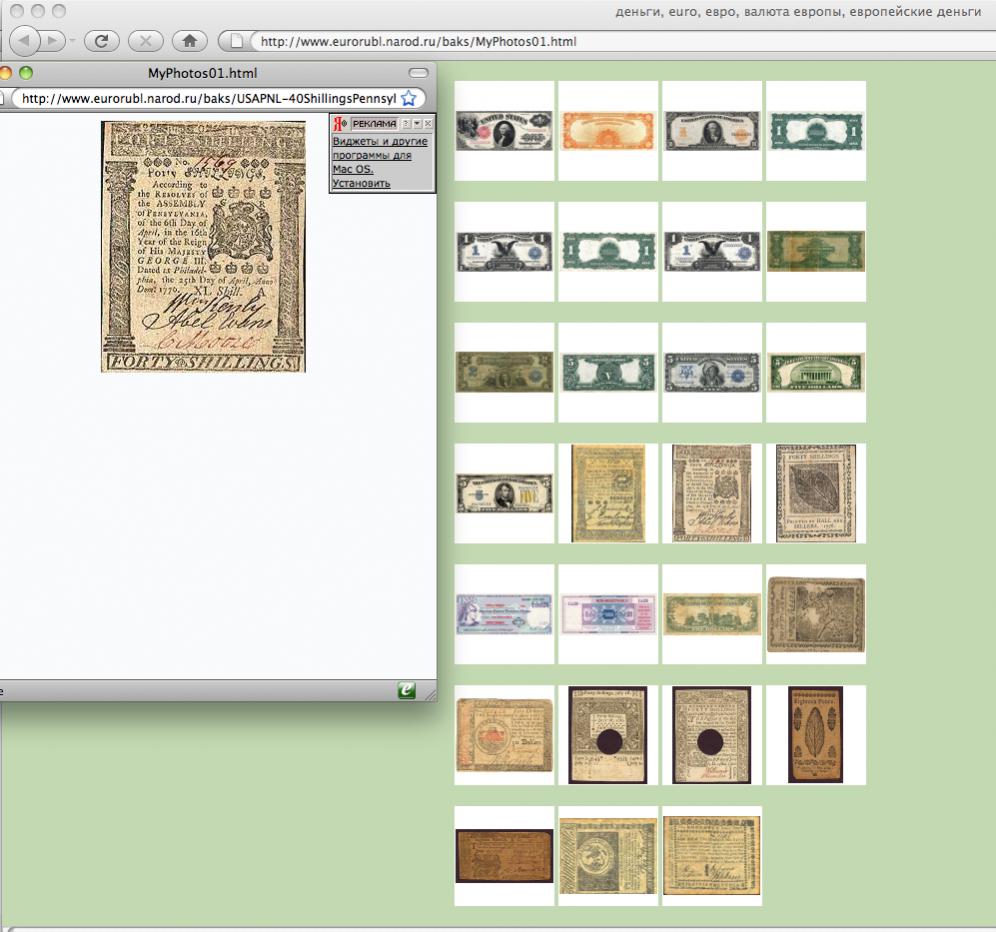The width and height of the screenshot is (996, 932).
Task: Bookmark page with the star icon
Action: pos(408,98)
